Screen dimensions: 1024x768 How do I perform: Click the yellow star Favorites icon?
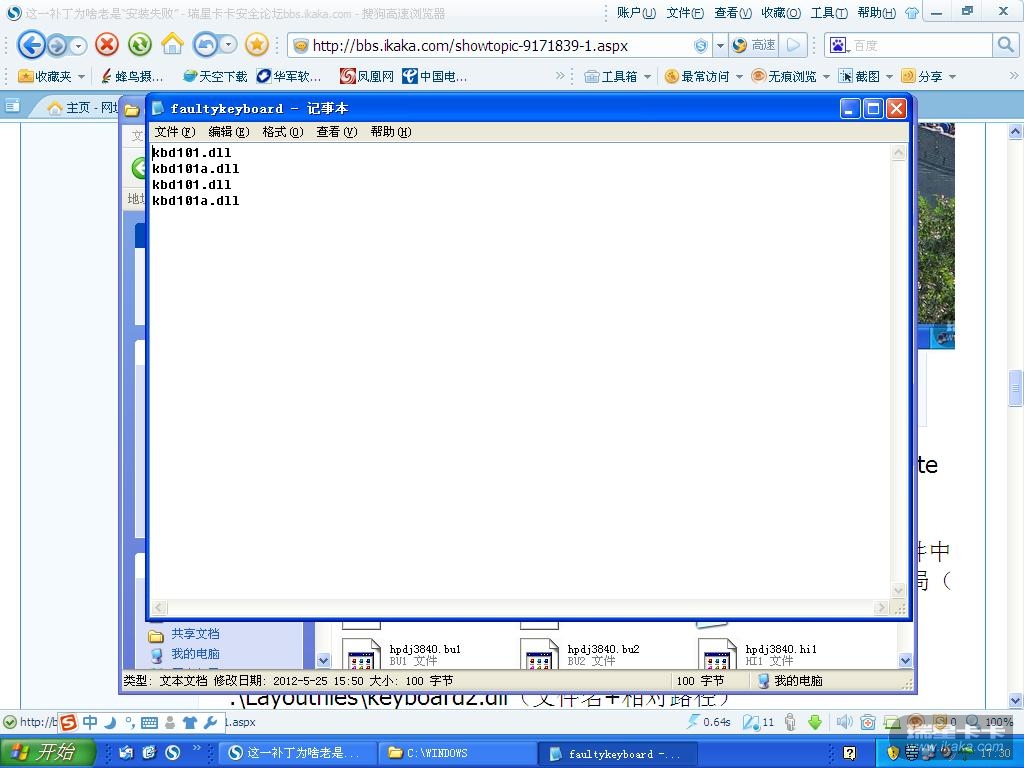pyautogui.click(x=257, y=45)
